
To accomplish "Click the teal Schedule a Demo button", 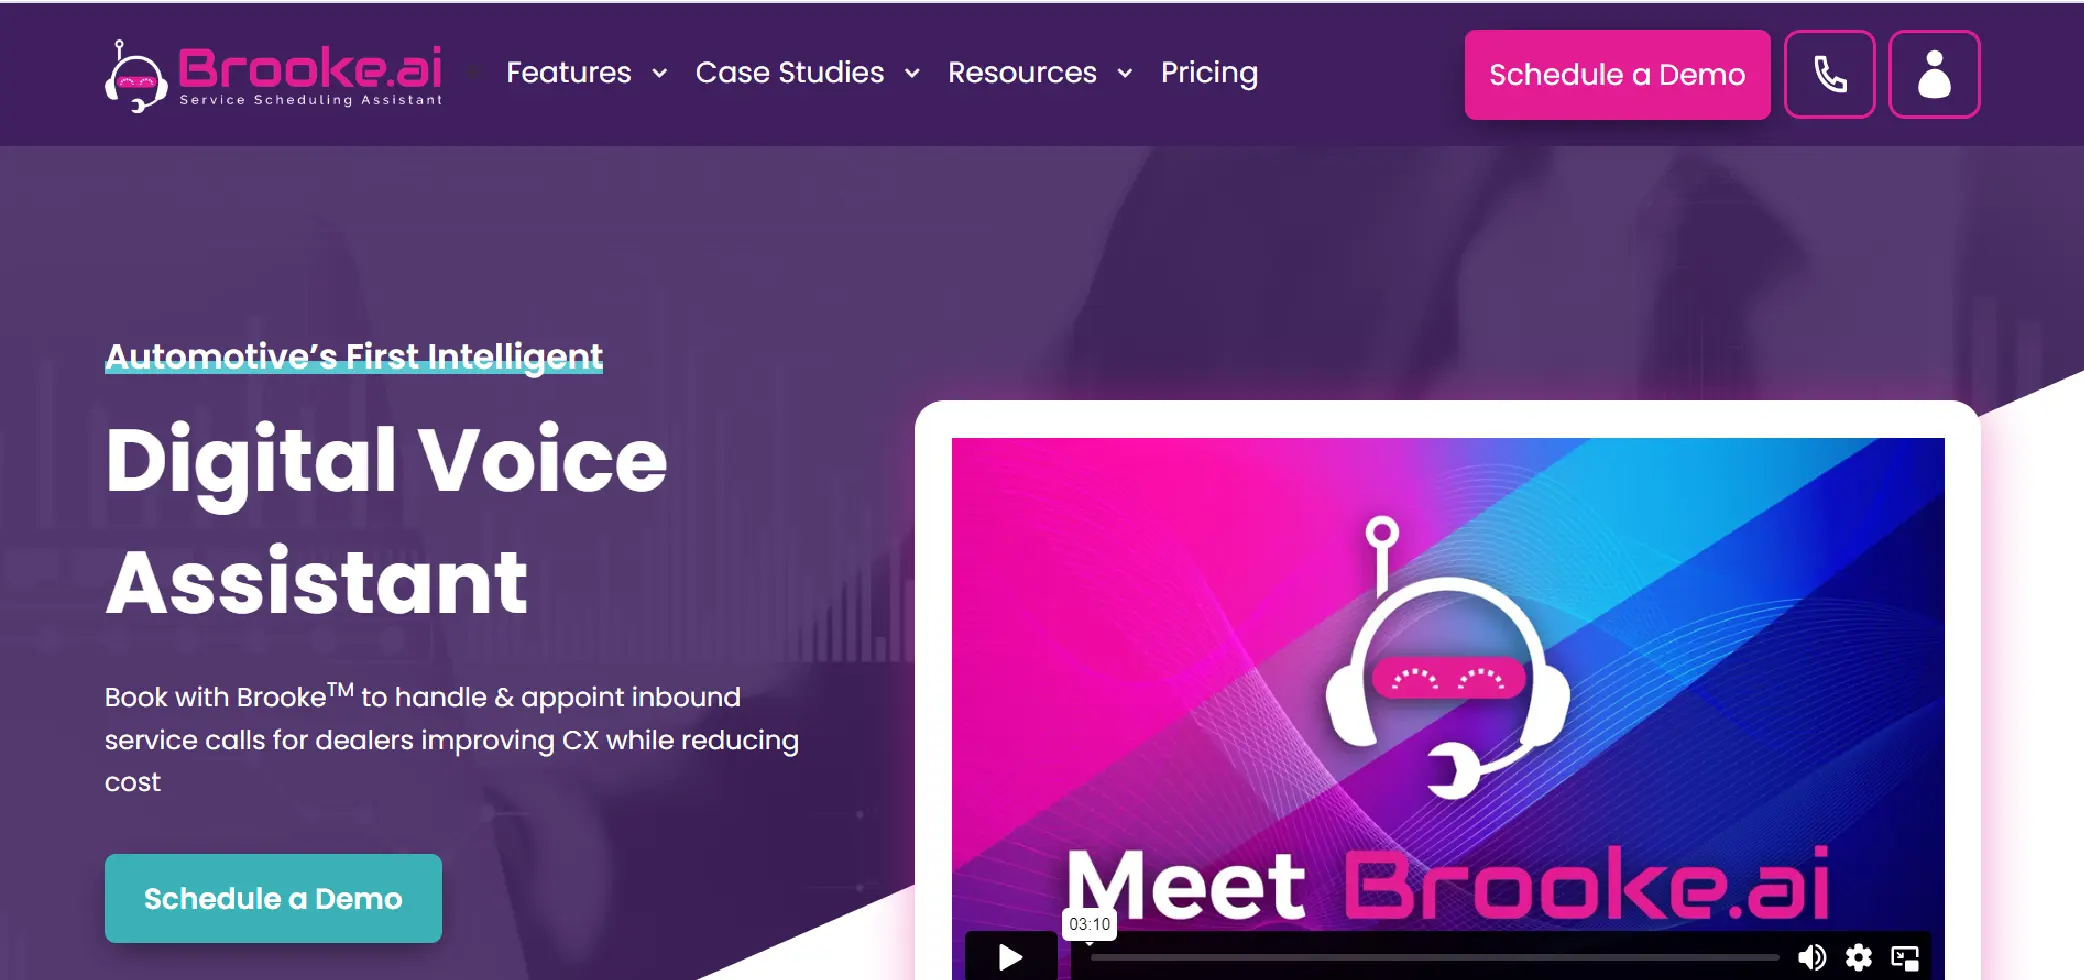I will [273, 898].
